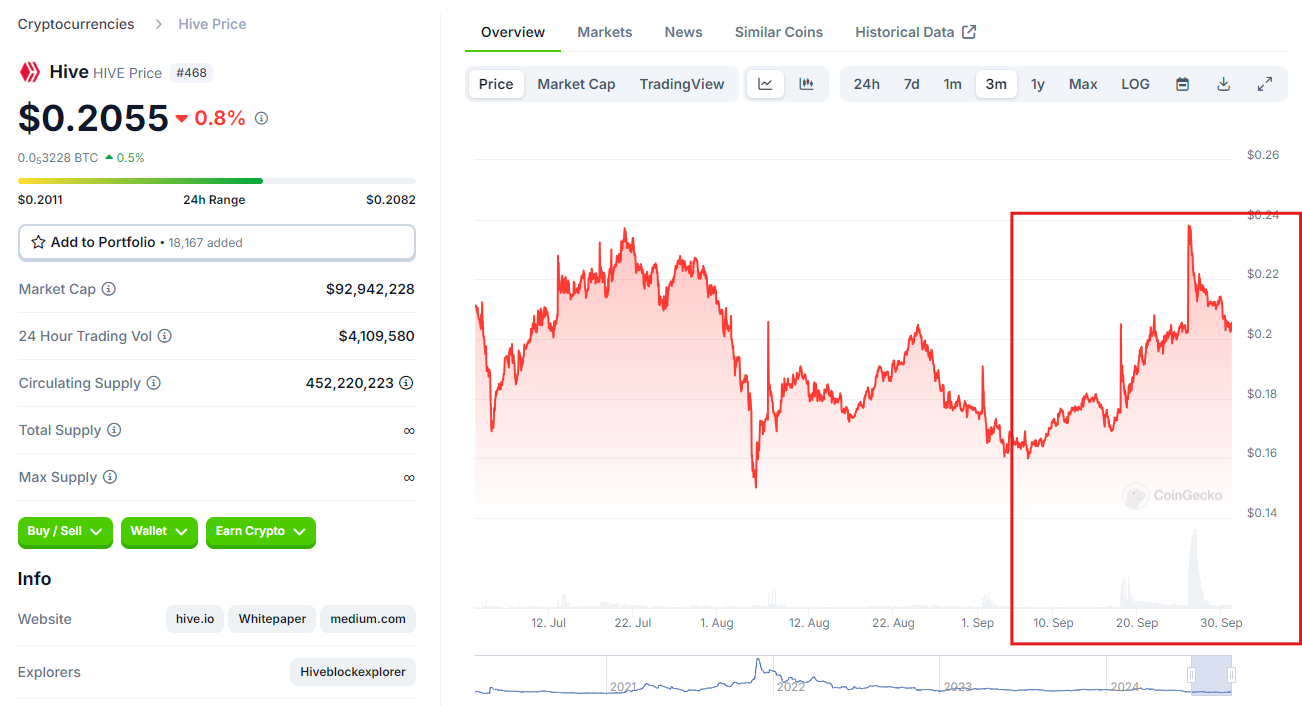1302x706 pixels.
Task: Click the right handle of the range navigator
Action: point(1232,675)
